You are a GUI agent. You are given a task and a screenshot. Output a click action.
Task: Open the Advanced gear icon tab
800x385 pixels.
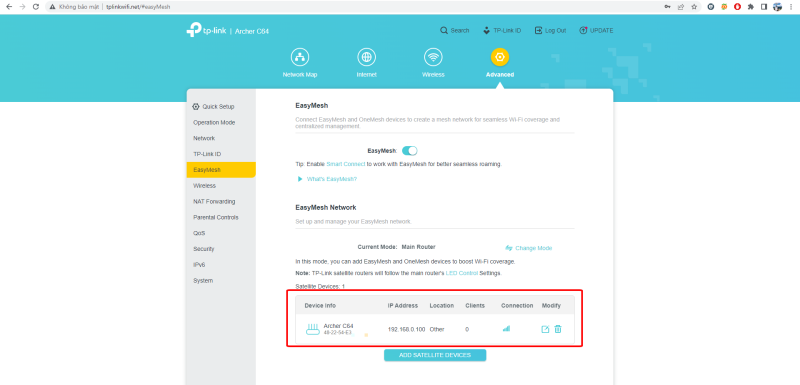(x=500, y=57)
